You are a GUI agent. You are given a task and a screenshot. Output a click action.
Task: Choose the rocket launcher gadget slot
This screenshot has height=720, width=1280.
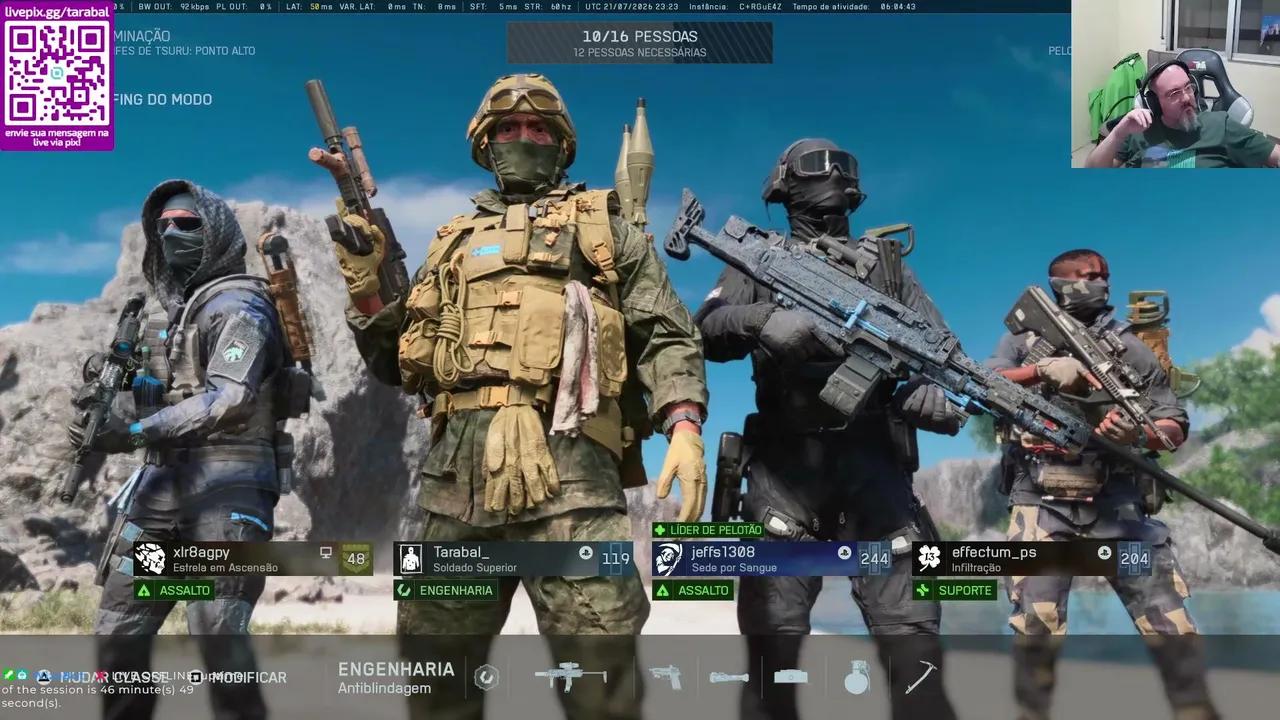pos(729,677)
